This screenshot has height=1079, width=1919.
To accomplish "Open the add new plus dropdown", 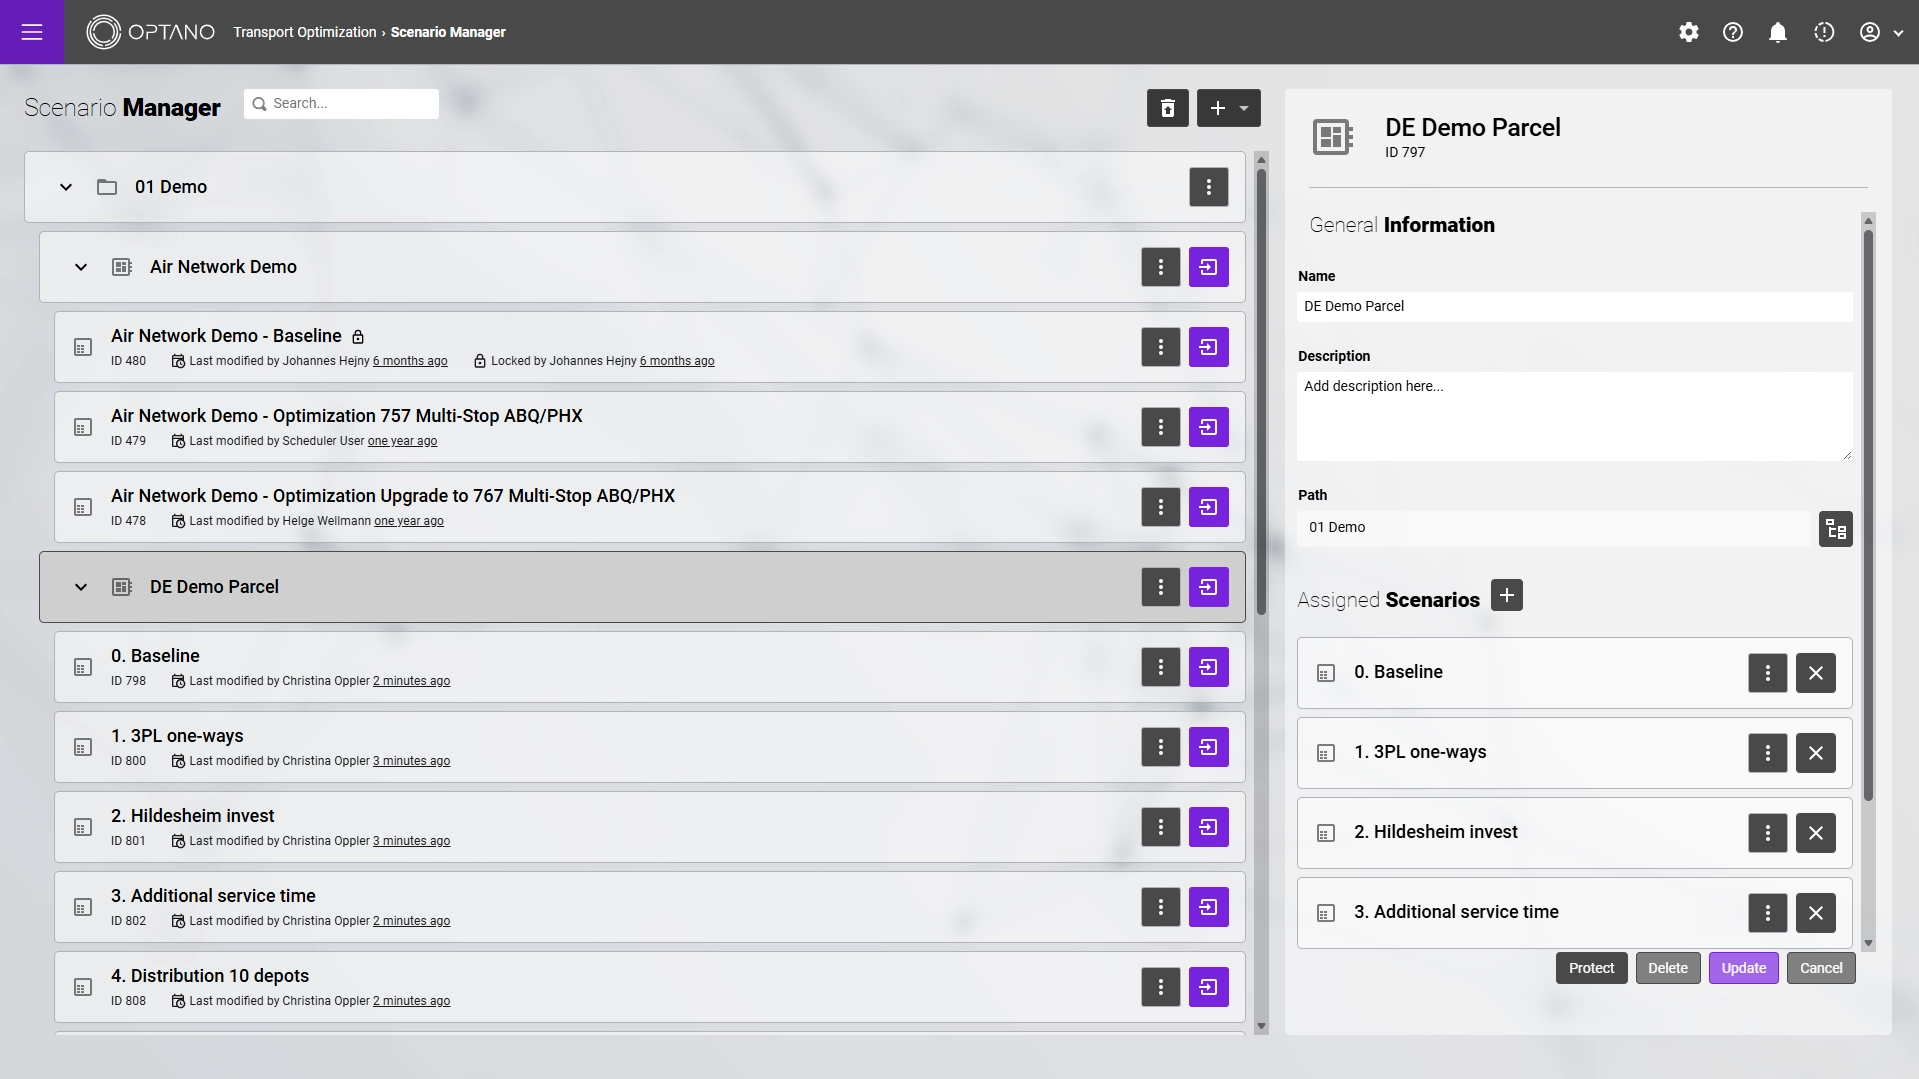I will (1228, 108).
